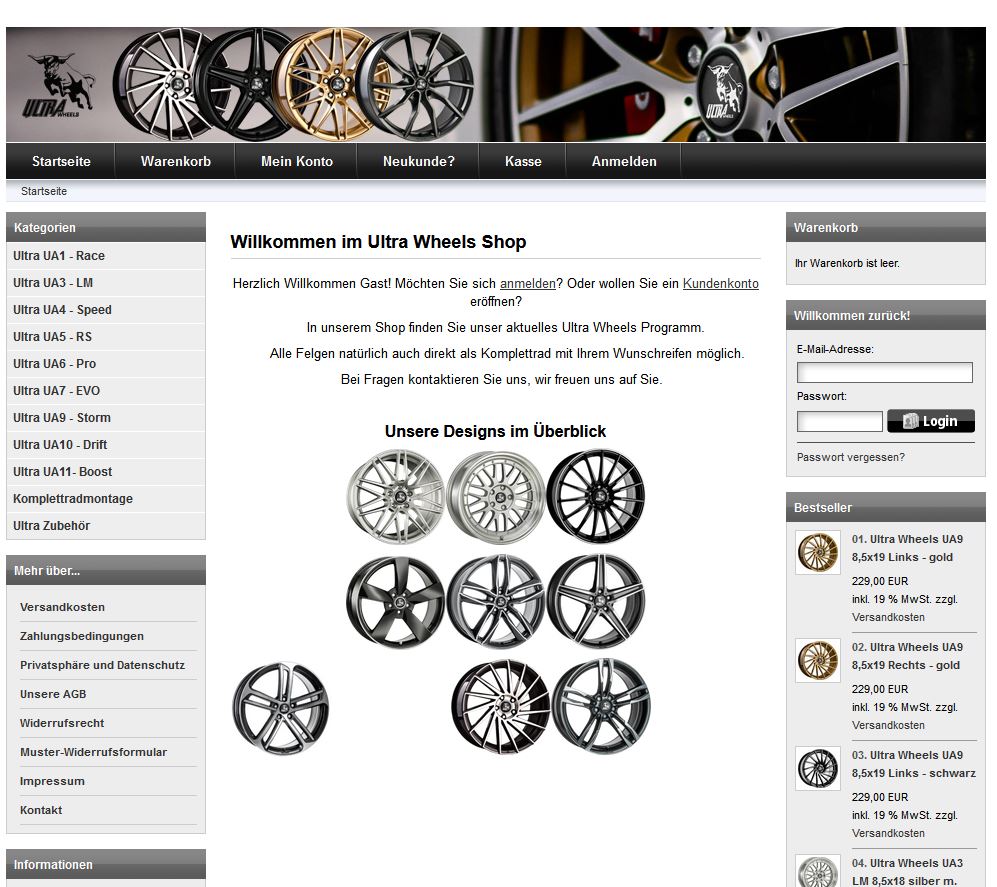997x887 pixels.
Task: Open the Ultra Zubehör category
Action: (106, 526)
